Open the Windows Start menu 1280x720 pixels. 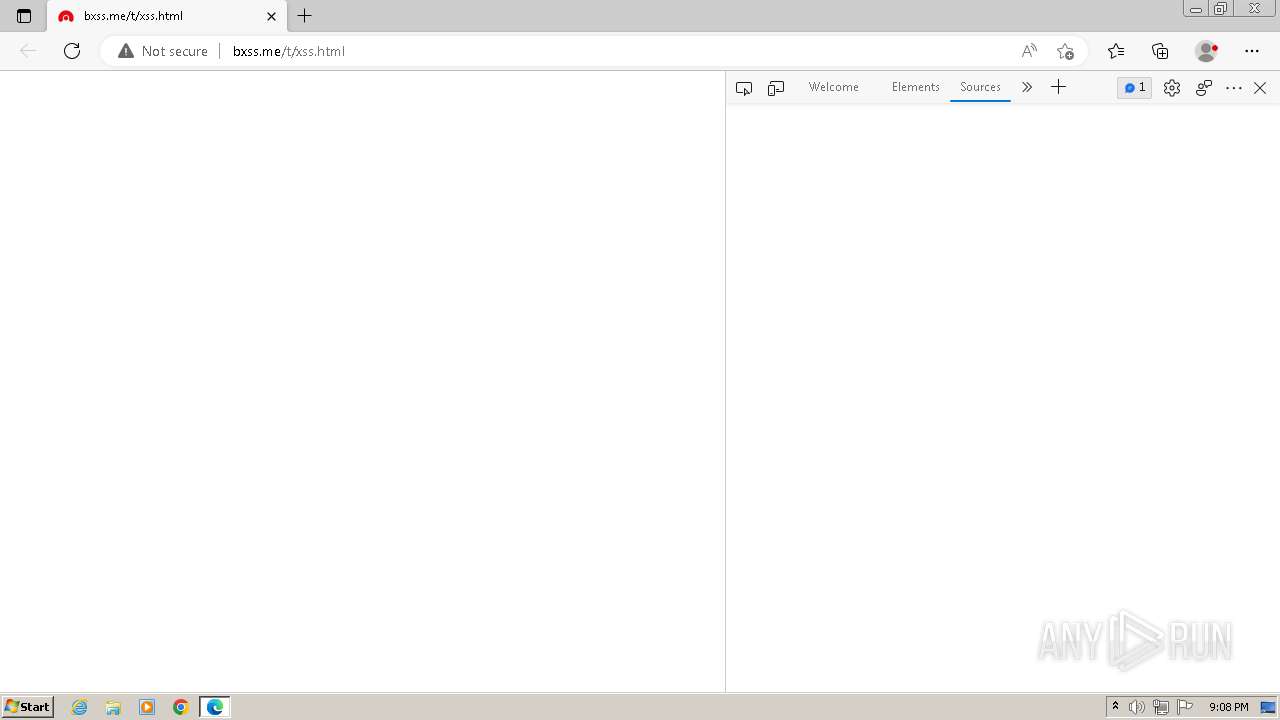click(28, 707)
